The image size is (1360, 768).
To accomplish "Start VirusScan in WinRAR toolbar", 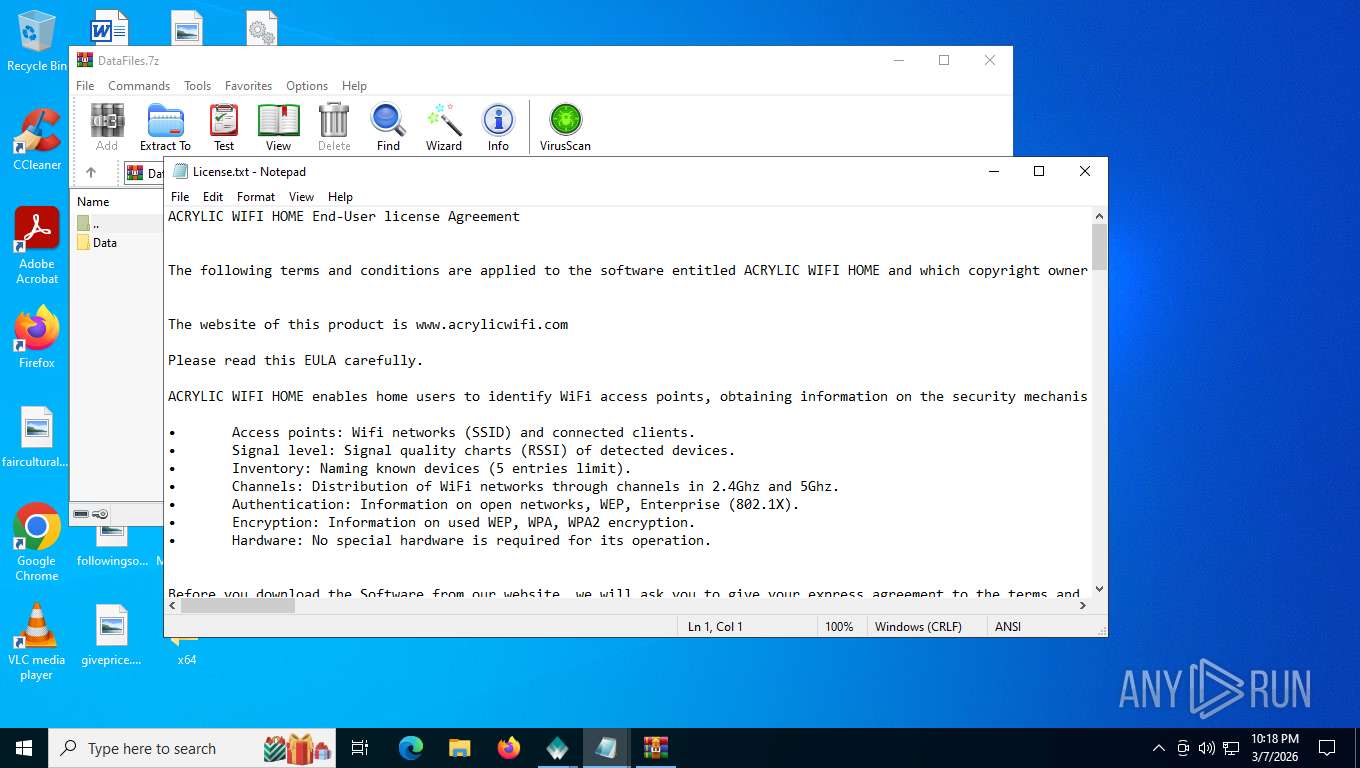I will [x=565, y=127].
